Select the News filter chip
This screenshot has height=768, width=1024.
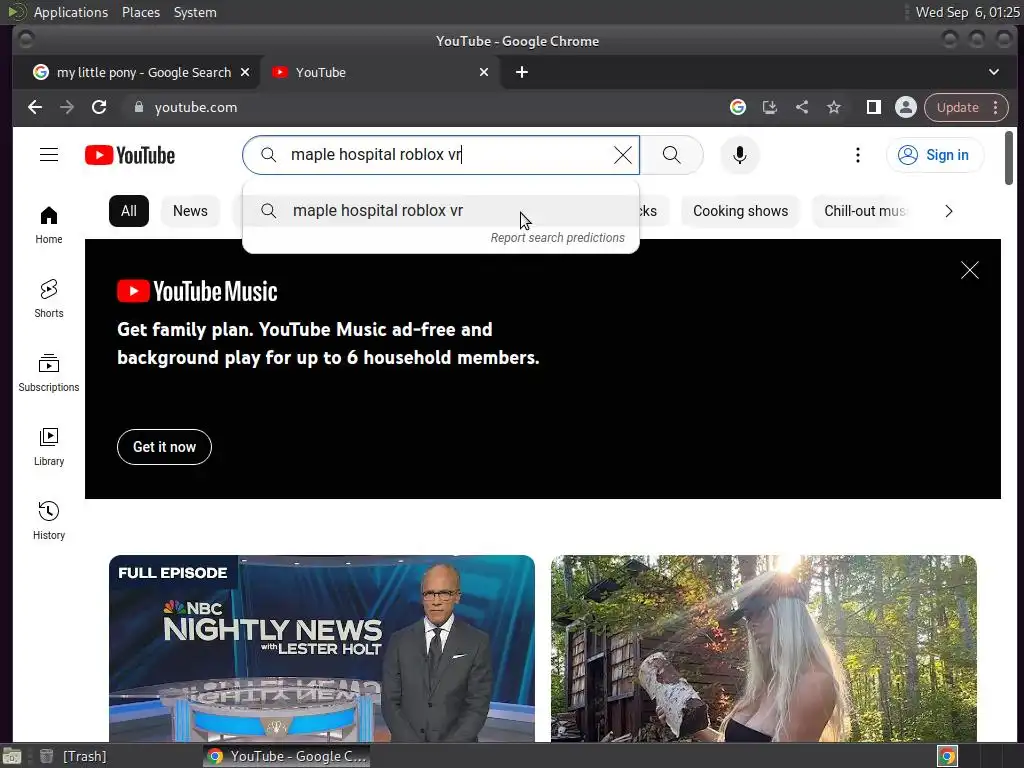pos(190,211)
